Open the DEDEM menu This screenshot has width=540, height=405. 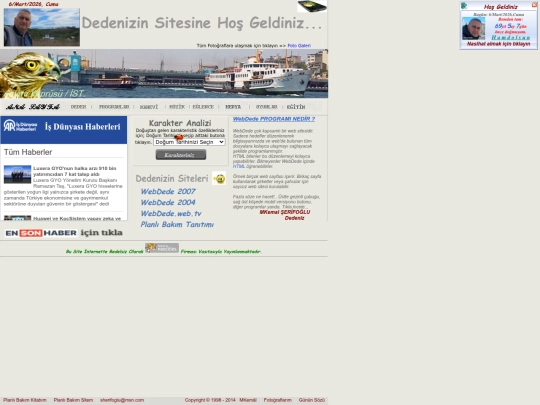tap(79, 107)
